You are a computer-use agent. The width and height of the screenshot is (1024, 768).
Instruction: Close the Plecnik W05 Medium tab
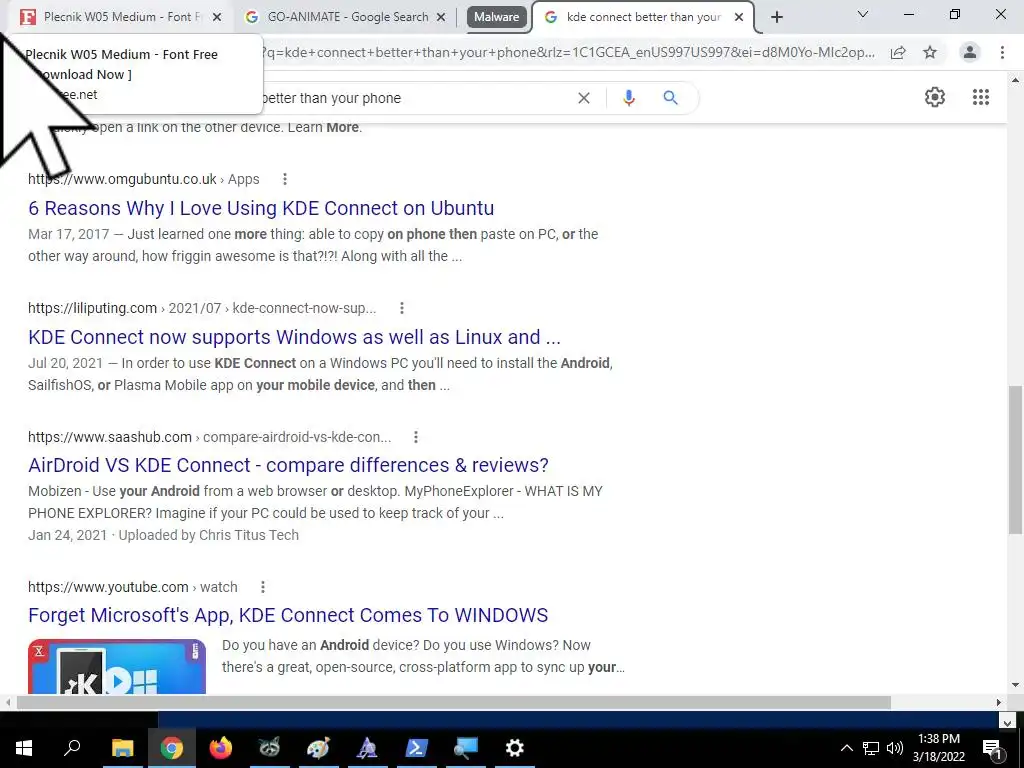click(x=217, y=18)
